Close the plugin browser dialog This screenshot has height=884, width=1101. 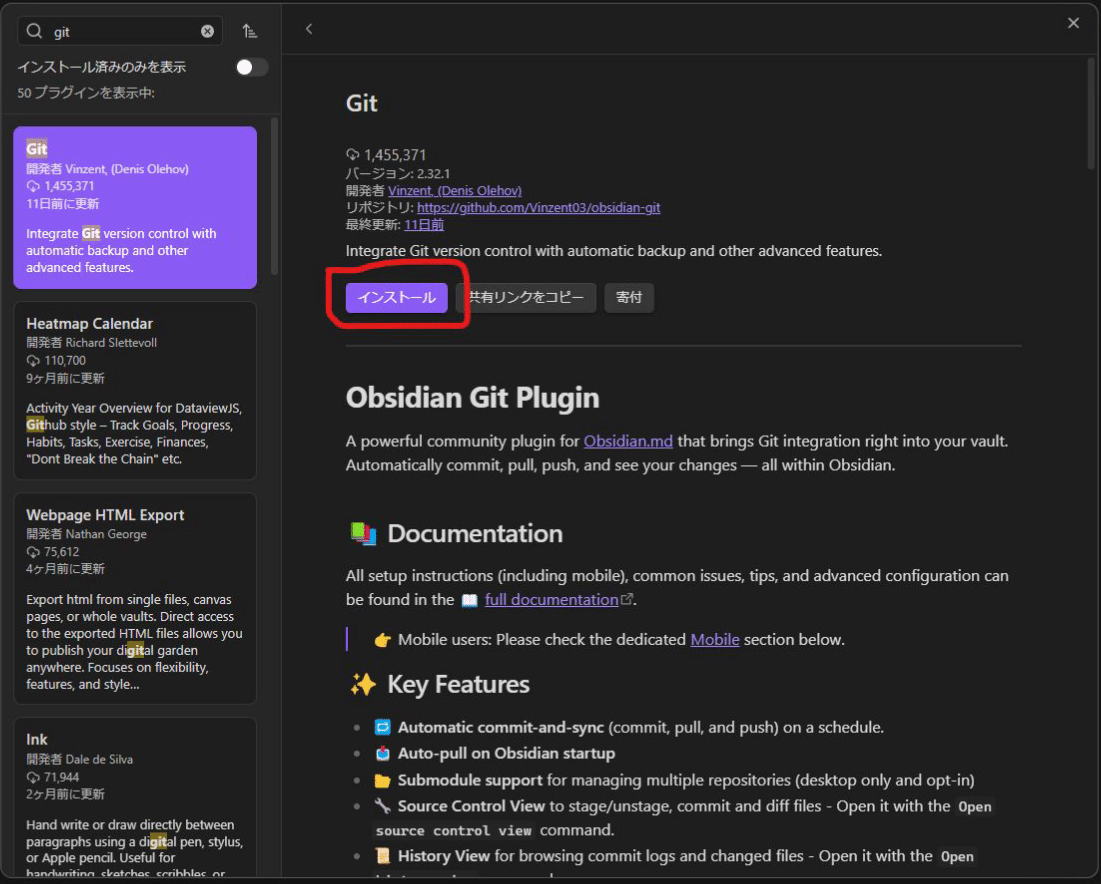click(1073, 23)
